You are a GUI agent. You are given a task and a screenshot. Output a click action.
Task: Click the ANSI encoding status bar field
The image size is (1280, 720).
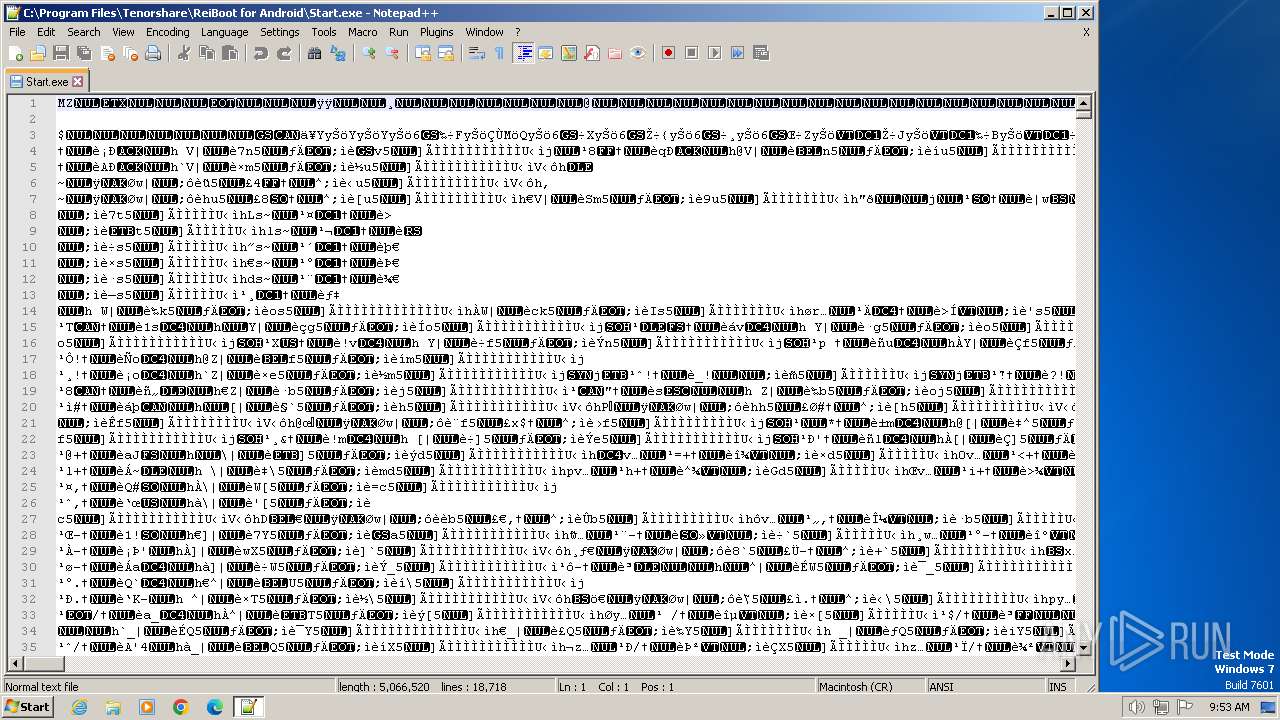[985, 687]
